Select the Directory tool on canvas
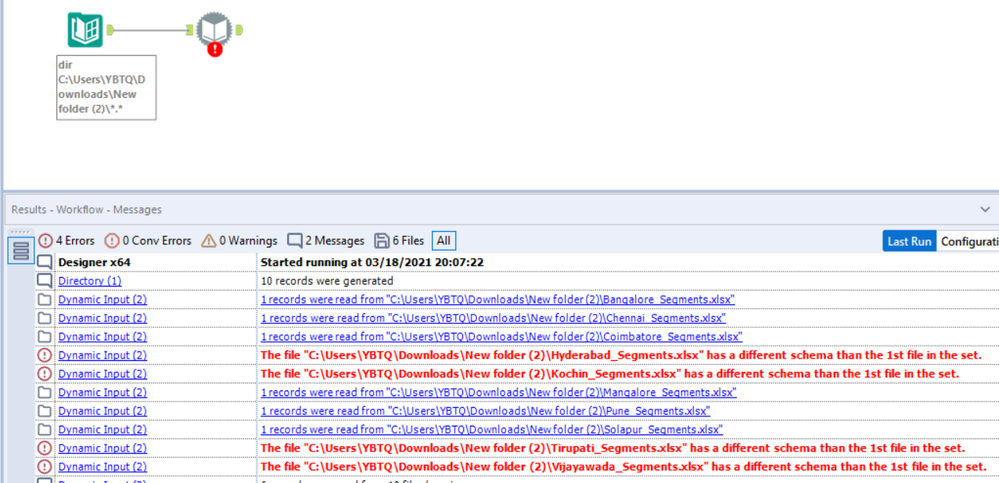Image resolution: width=999 pixels, height=483 pixels. coord(85,29)
